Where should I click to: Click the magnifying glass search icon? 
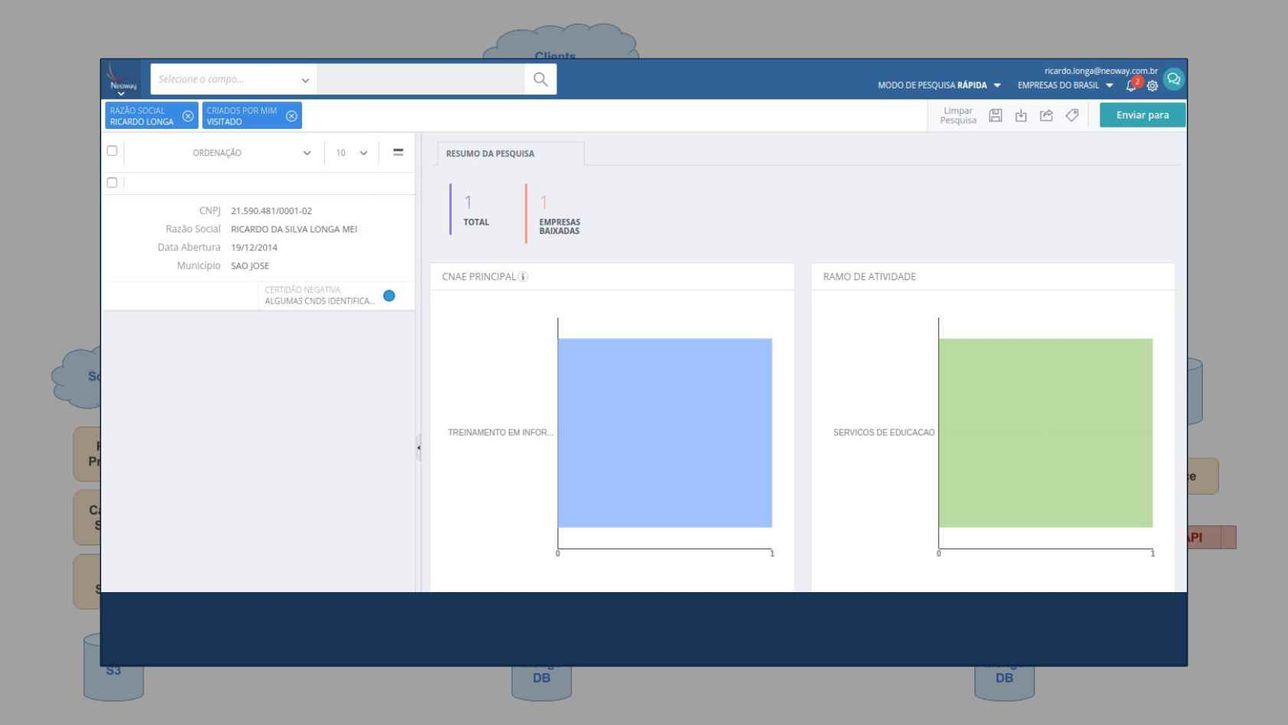point(540,79)
